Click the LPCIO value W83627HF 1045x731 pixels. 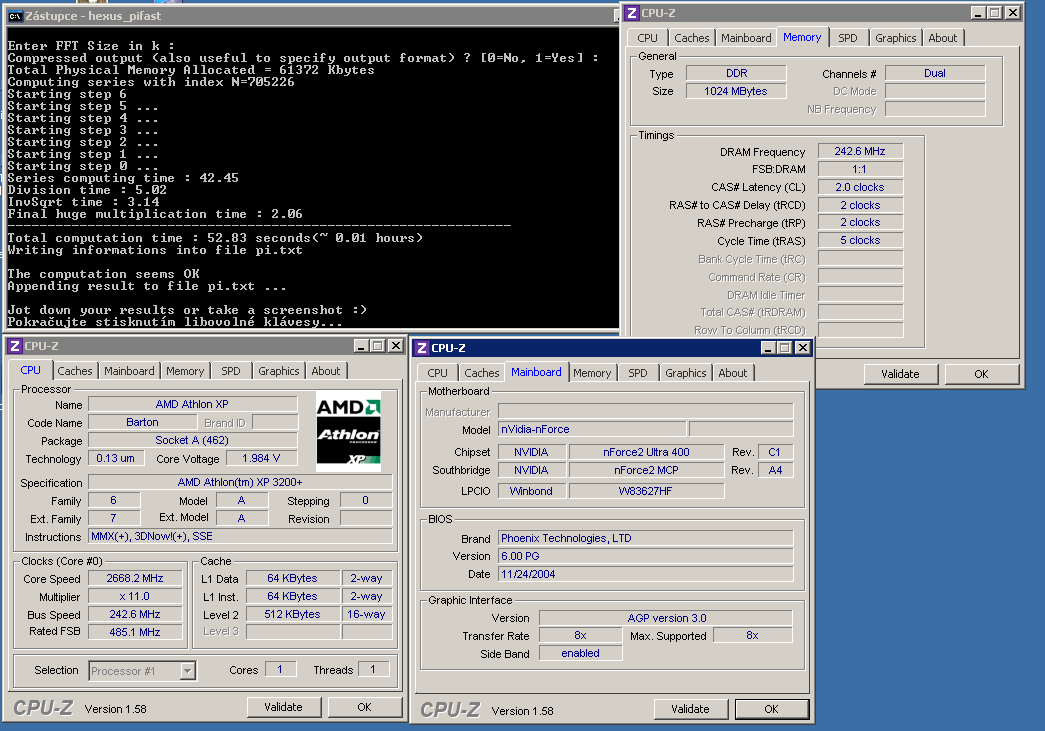pyautogui.click(x=646, y=491)
